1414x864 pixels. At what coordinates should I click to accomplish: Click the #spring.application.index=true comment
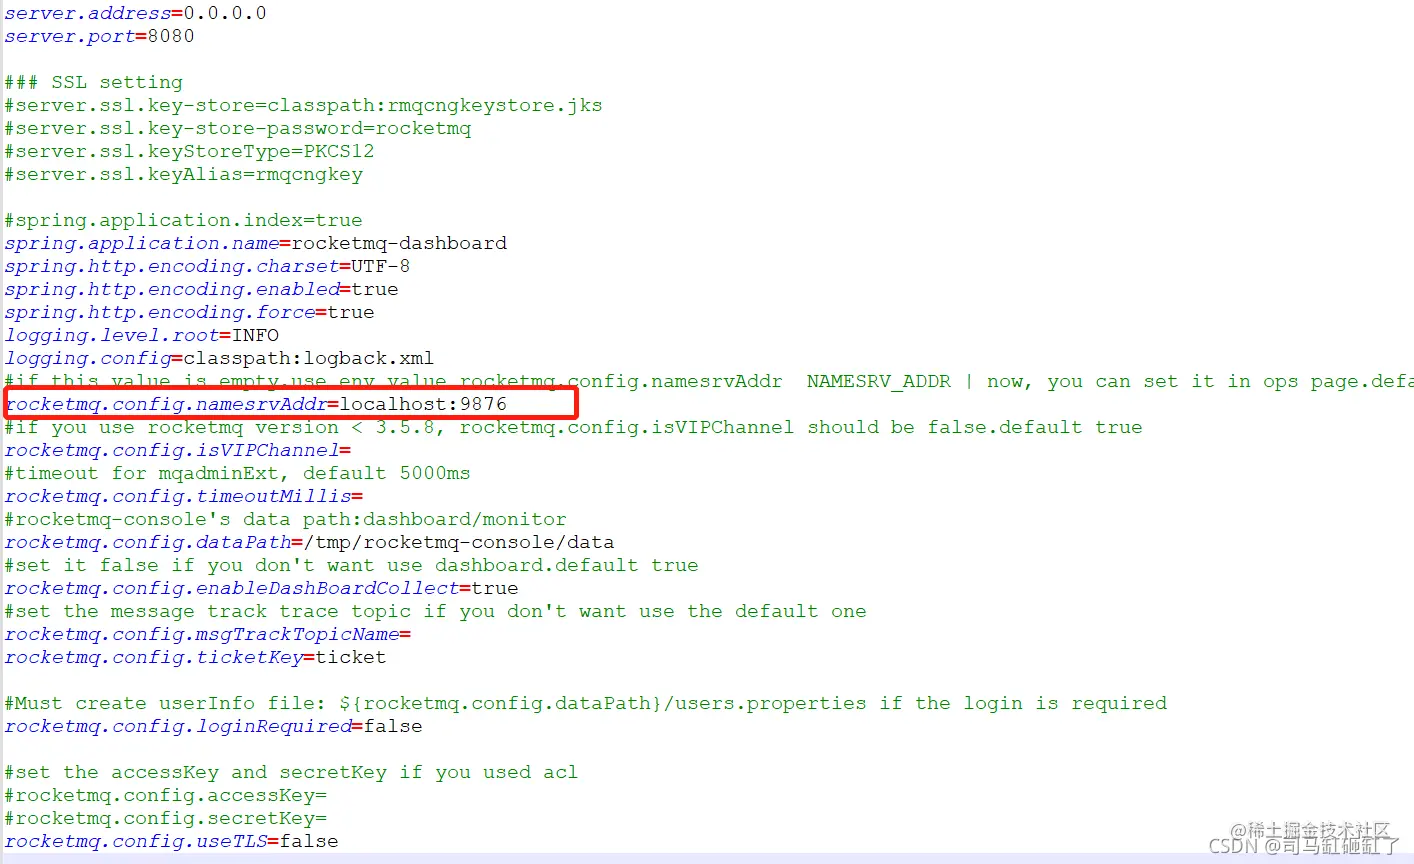tap(183, 220)
